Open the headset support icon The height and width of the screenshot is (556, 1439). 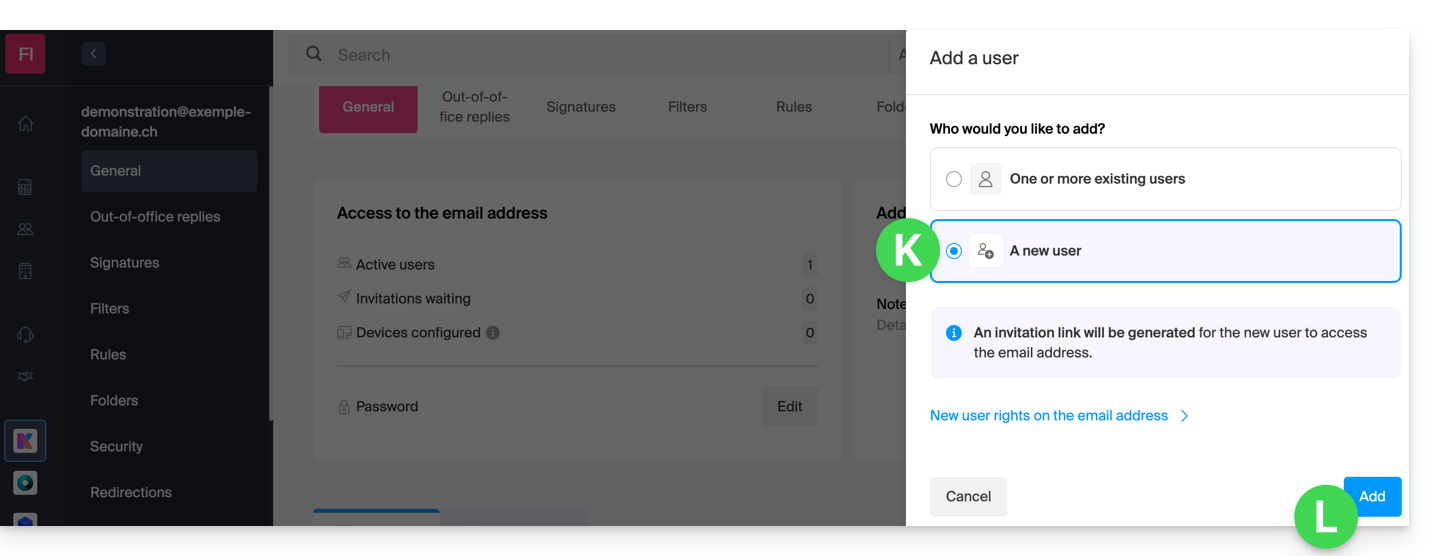pyautogui.click(x=25, y=335)
